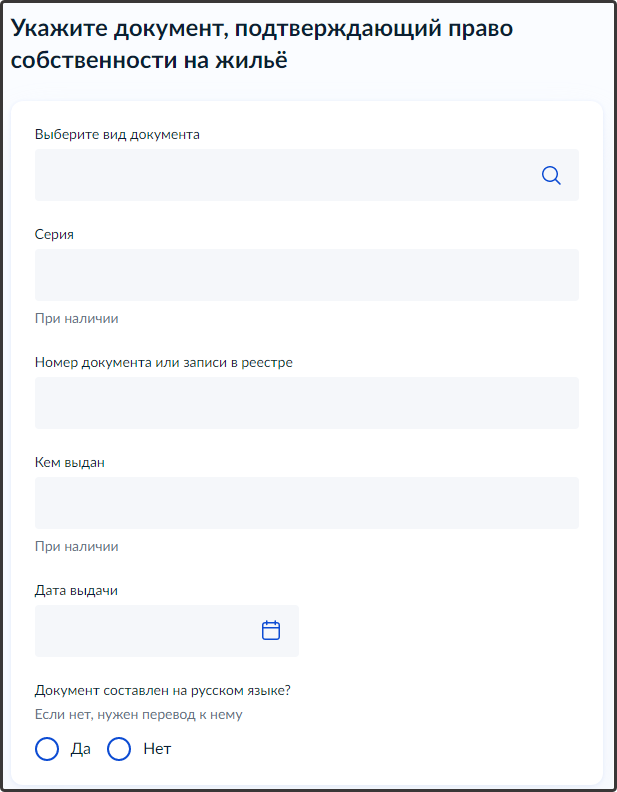Click the "Кем выдан" field label

[x=69, y=462]
